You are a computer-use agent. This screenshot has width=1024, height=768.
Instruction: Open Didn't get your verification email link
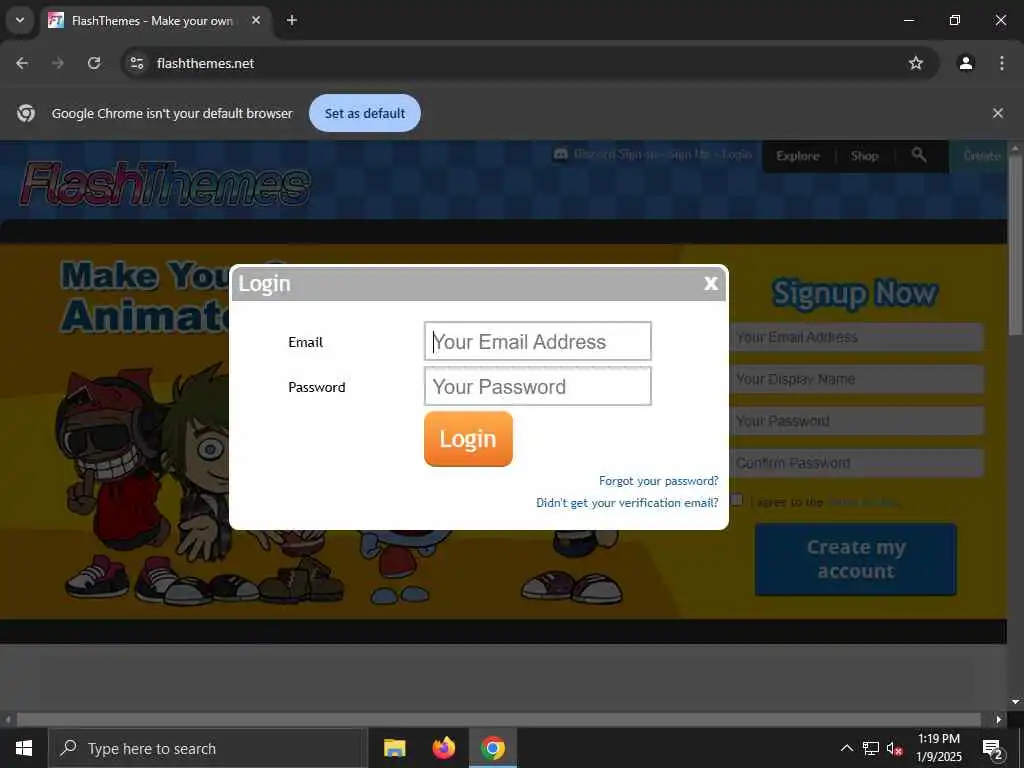(627, 502)
